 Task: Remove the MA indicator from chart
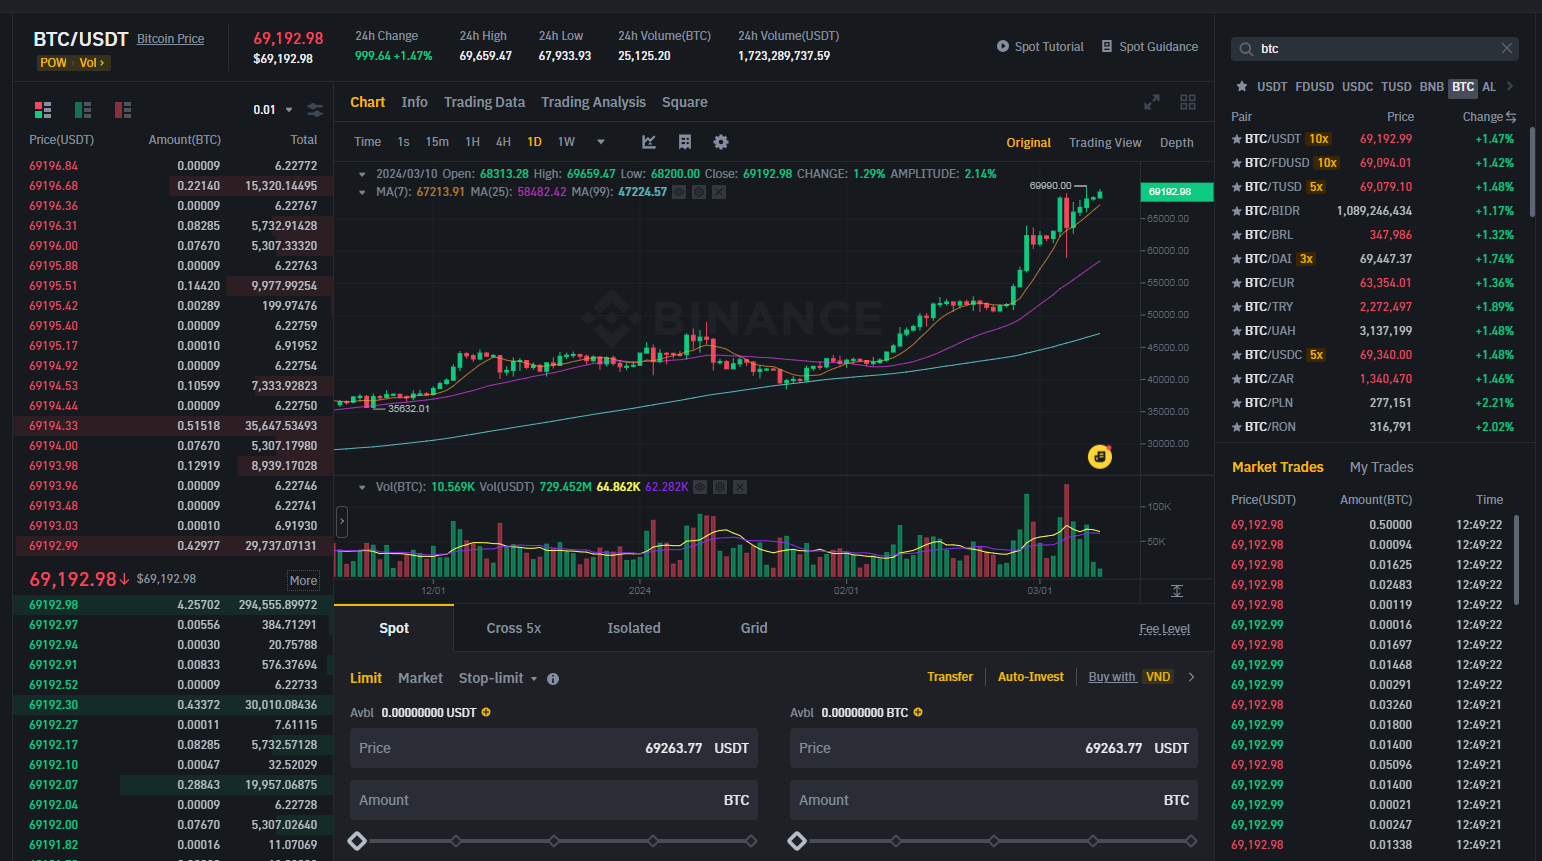click(x=719, y=192)
